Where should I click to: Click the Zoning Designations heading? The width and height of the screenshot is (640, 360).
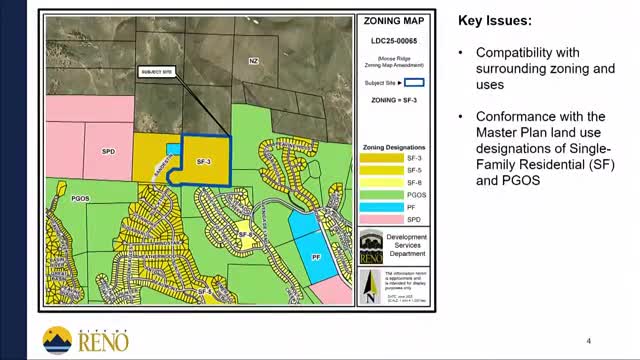[x=394, y=147]
